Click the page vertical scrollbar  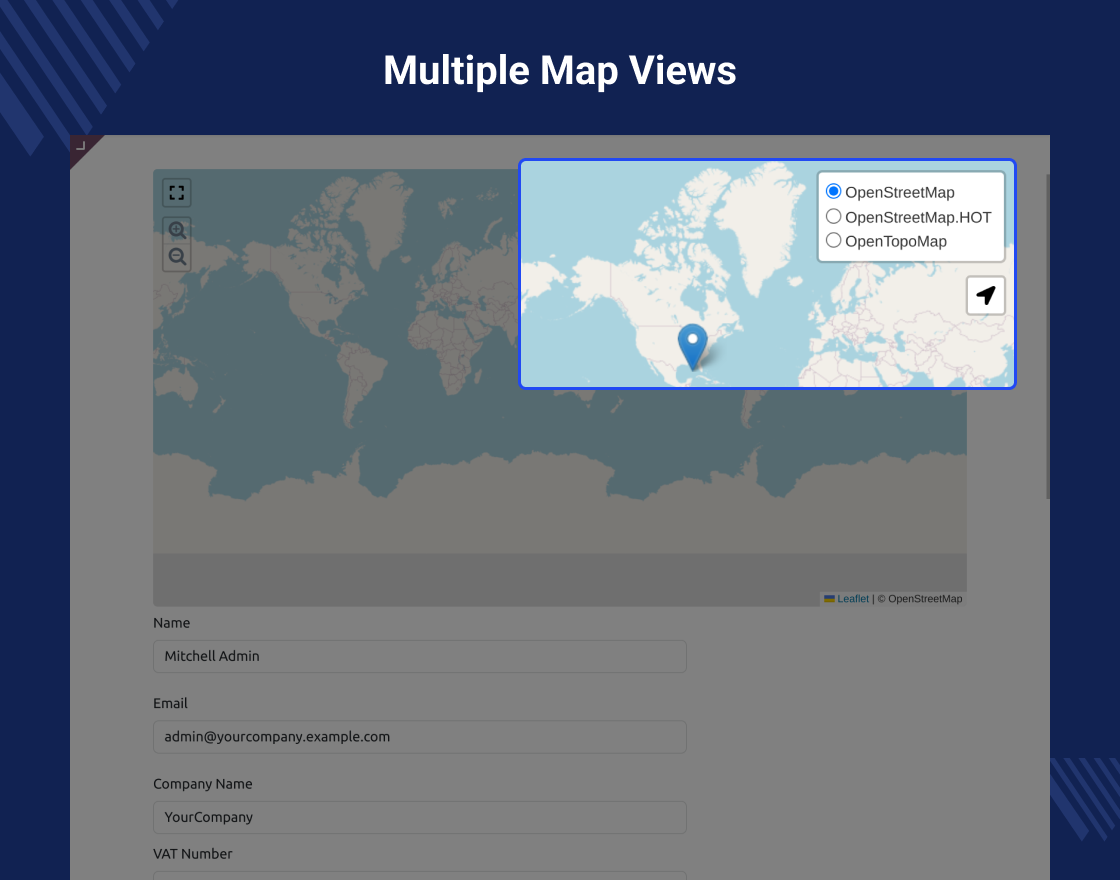click(x=1048, y=336)
